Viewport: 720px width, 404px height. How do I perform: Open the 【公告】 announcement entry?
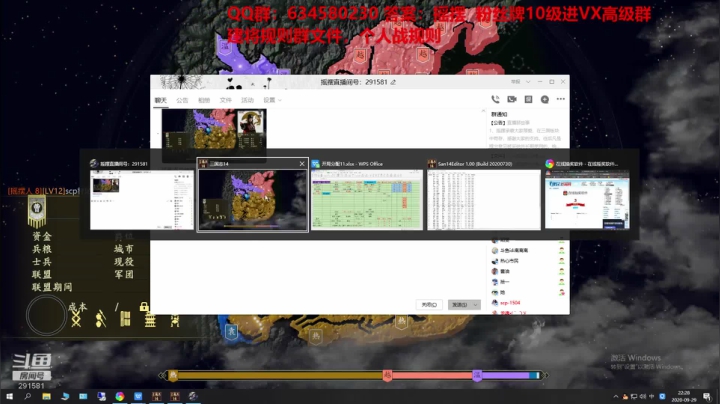pyautogui.click(x=498, y=123)
